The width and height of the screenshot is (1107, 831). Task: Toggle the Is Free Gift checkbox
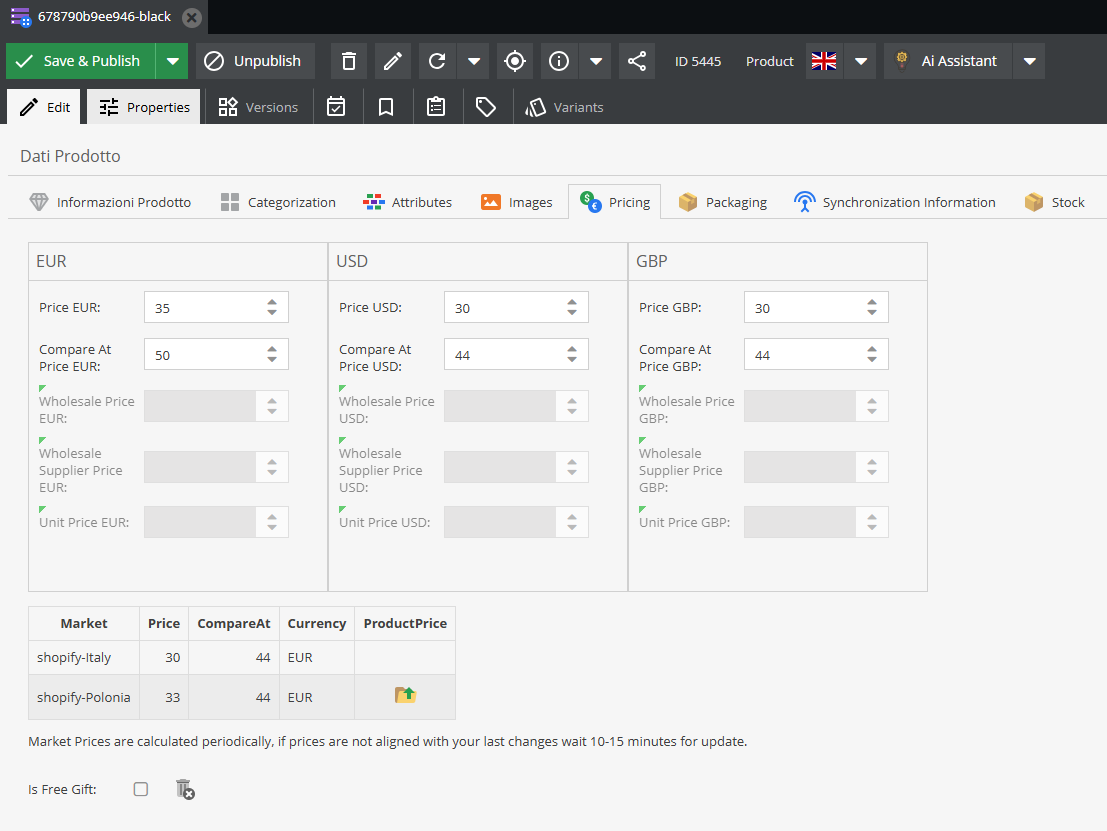click(x=141, y=789)
